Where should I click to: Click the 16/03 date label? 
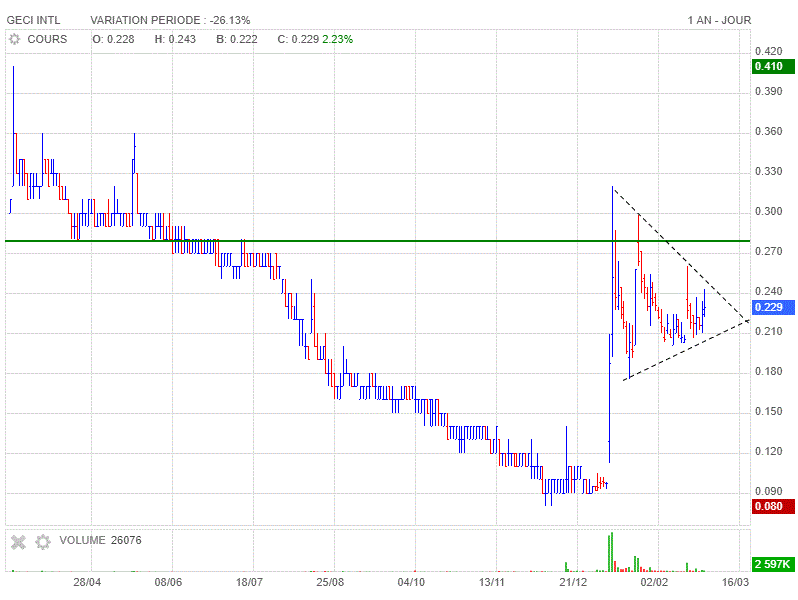click(x=735, y=582)
